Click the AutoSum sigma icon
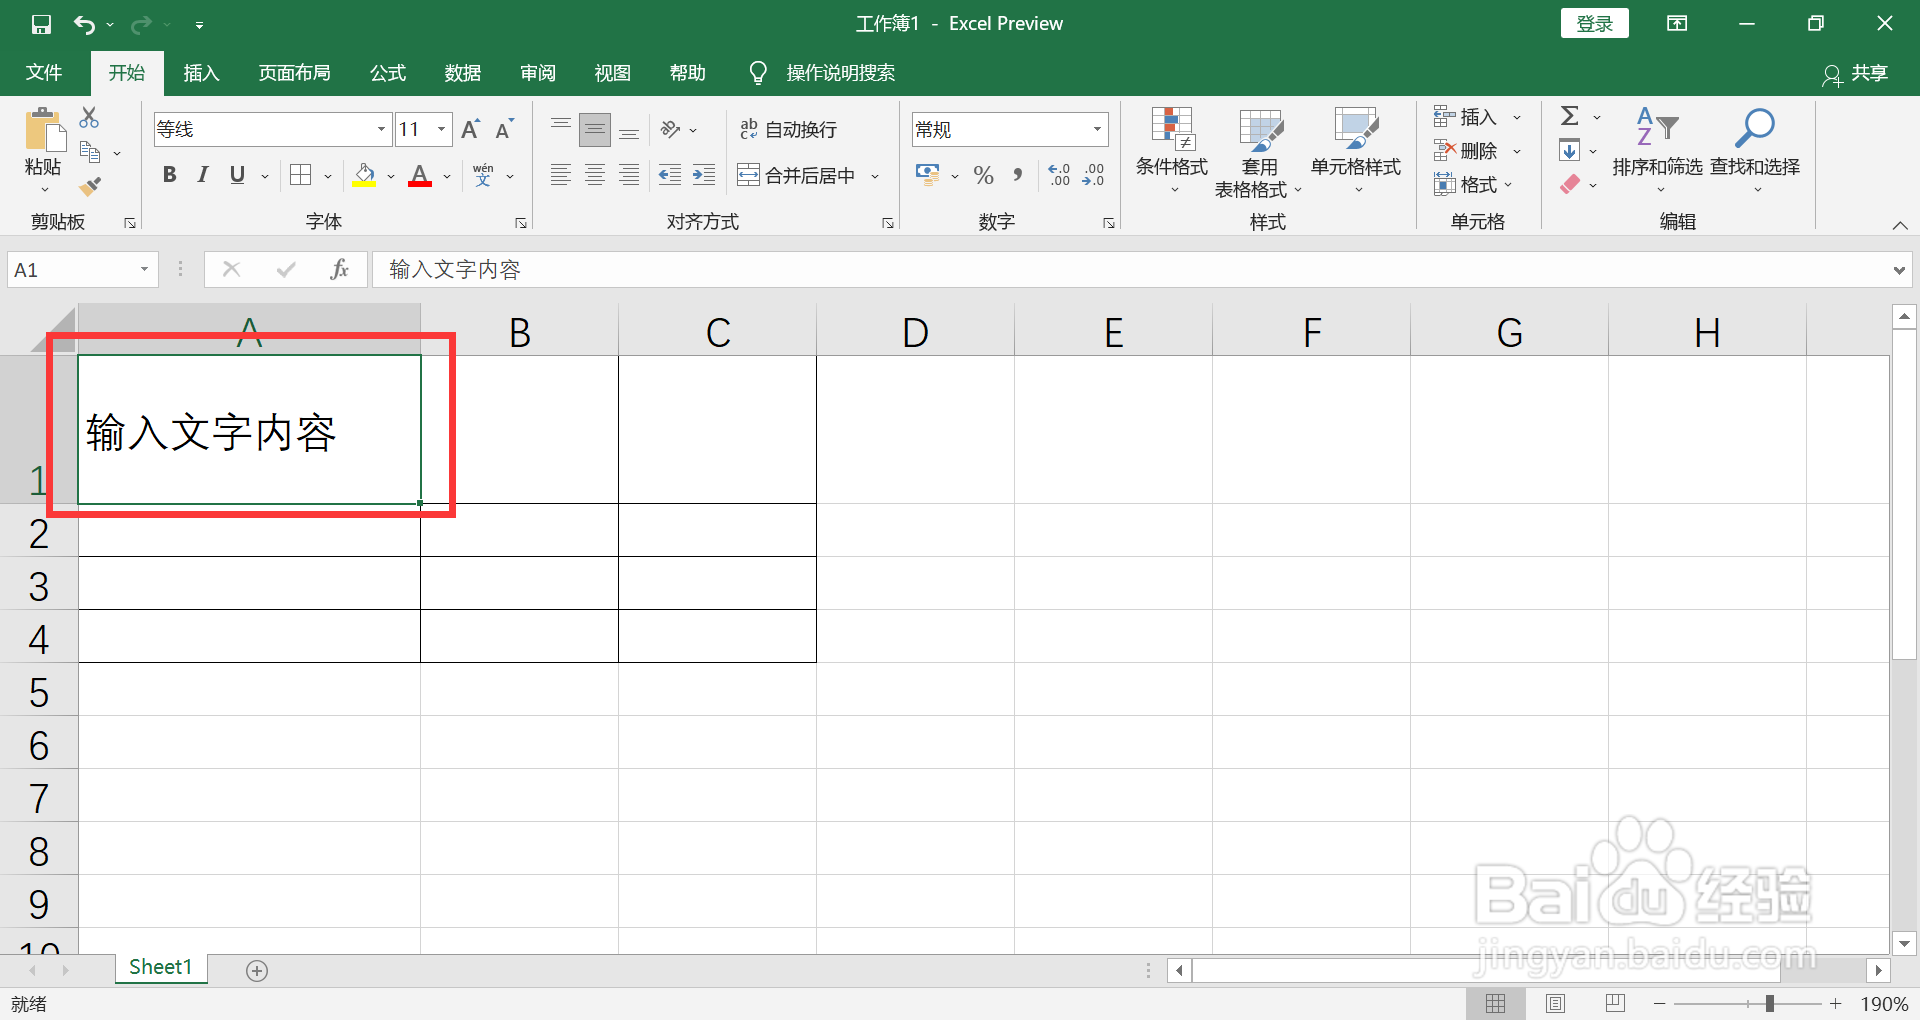This screenshot has width=1920, height=1020. coord(1570,117)
